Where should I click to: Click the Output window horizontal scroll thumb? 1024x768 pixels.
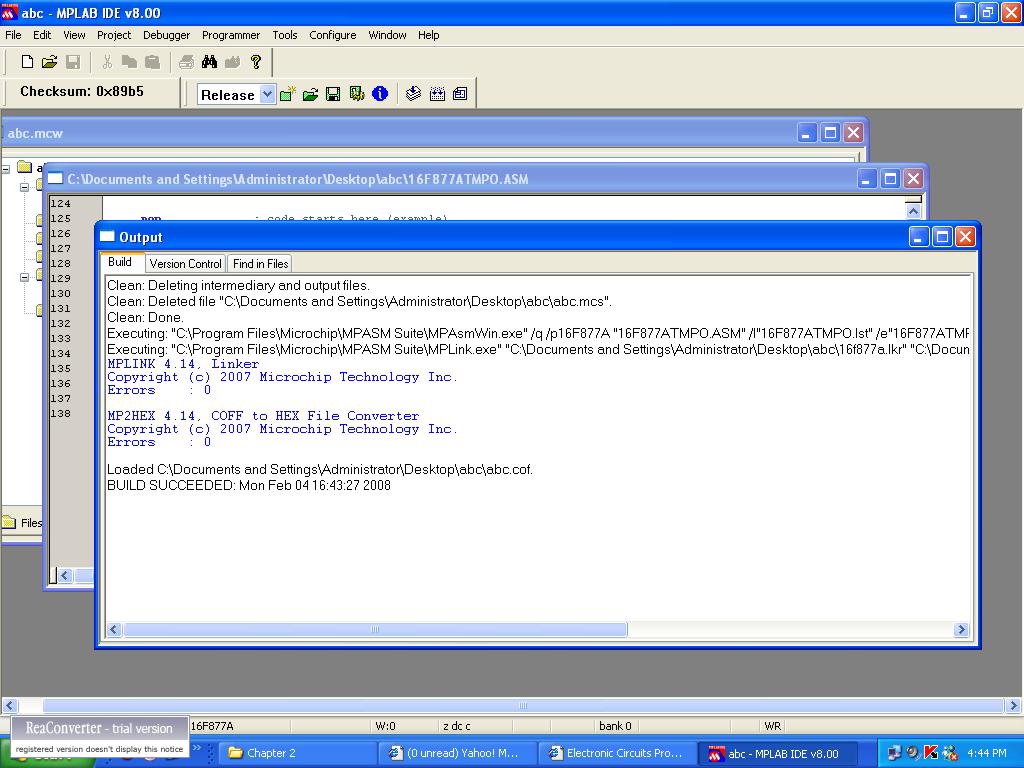pos(375,630)
